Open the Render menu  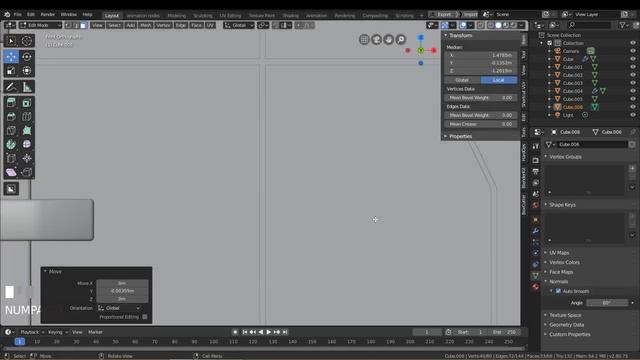pos(47,14)
